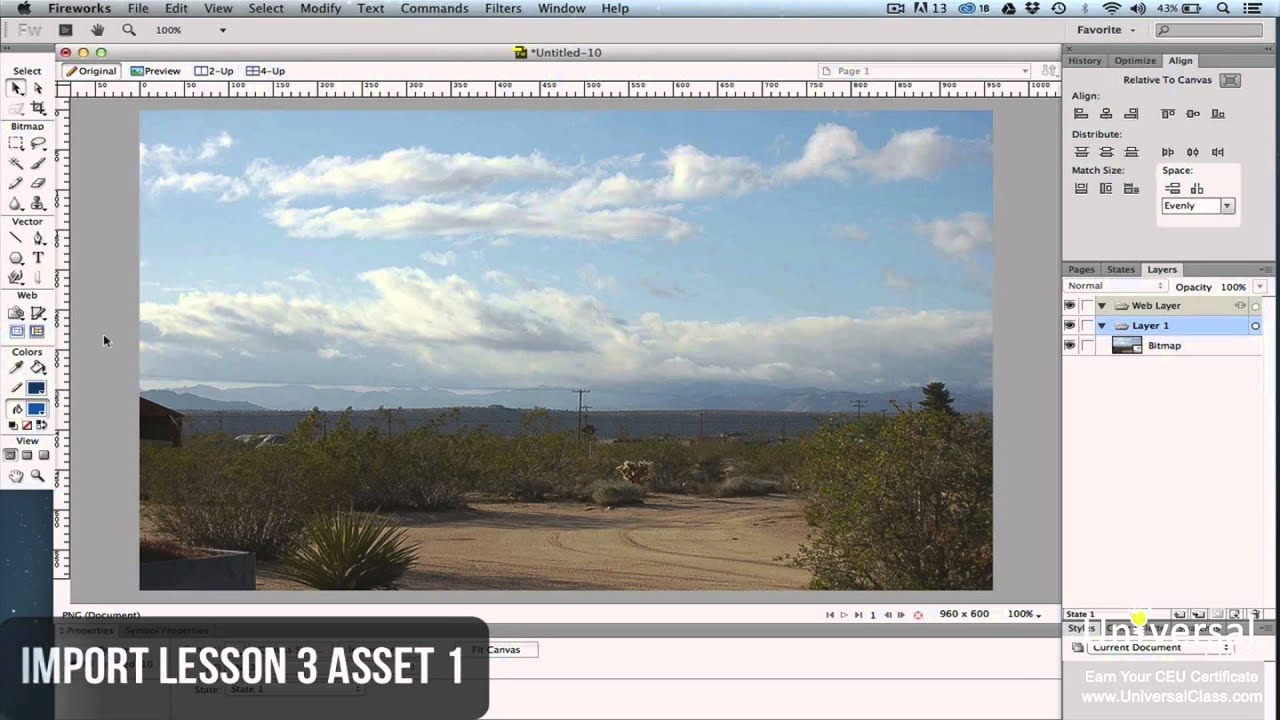The image size is (1280, 720).
Task: Select the Pointer tool
Action: click(16, 88)
